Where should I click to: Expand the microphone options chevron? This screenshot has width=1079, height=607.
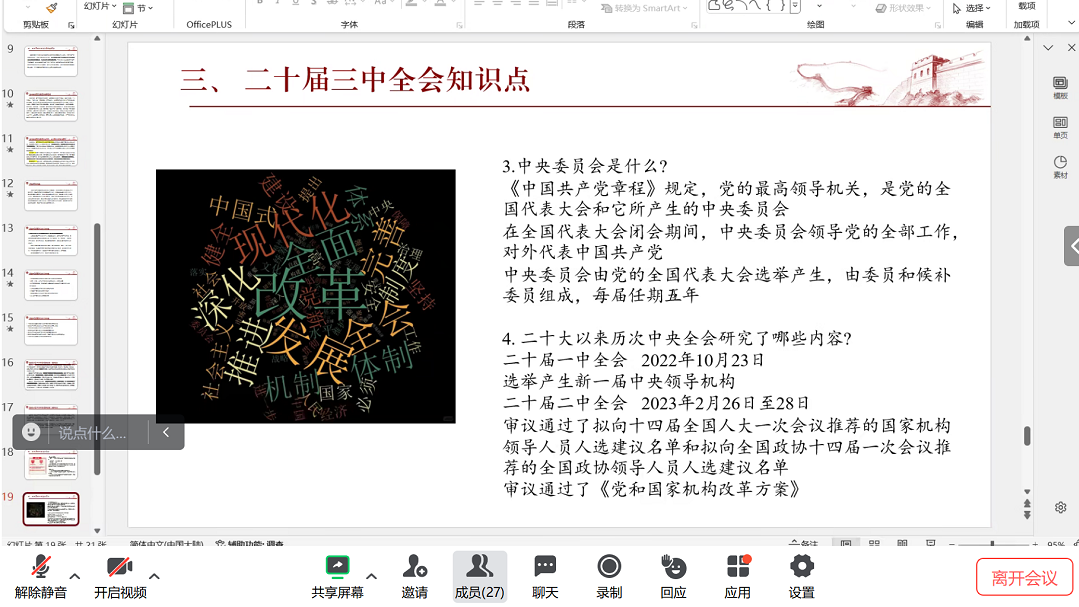[x=73, y=575]
